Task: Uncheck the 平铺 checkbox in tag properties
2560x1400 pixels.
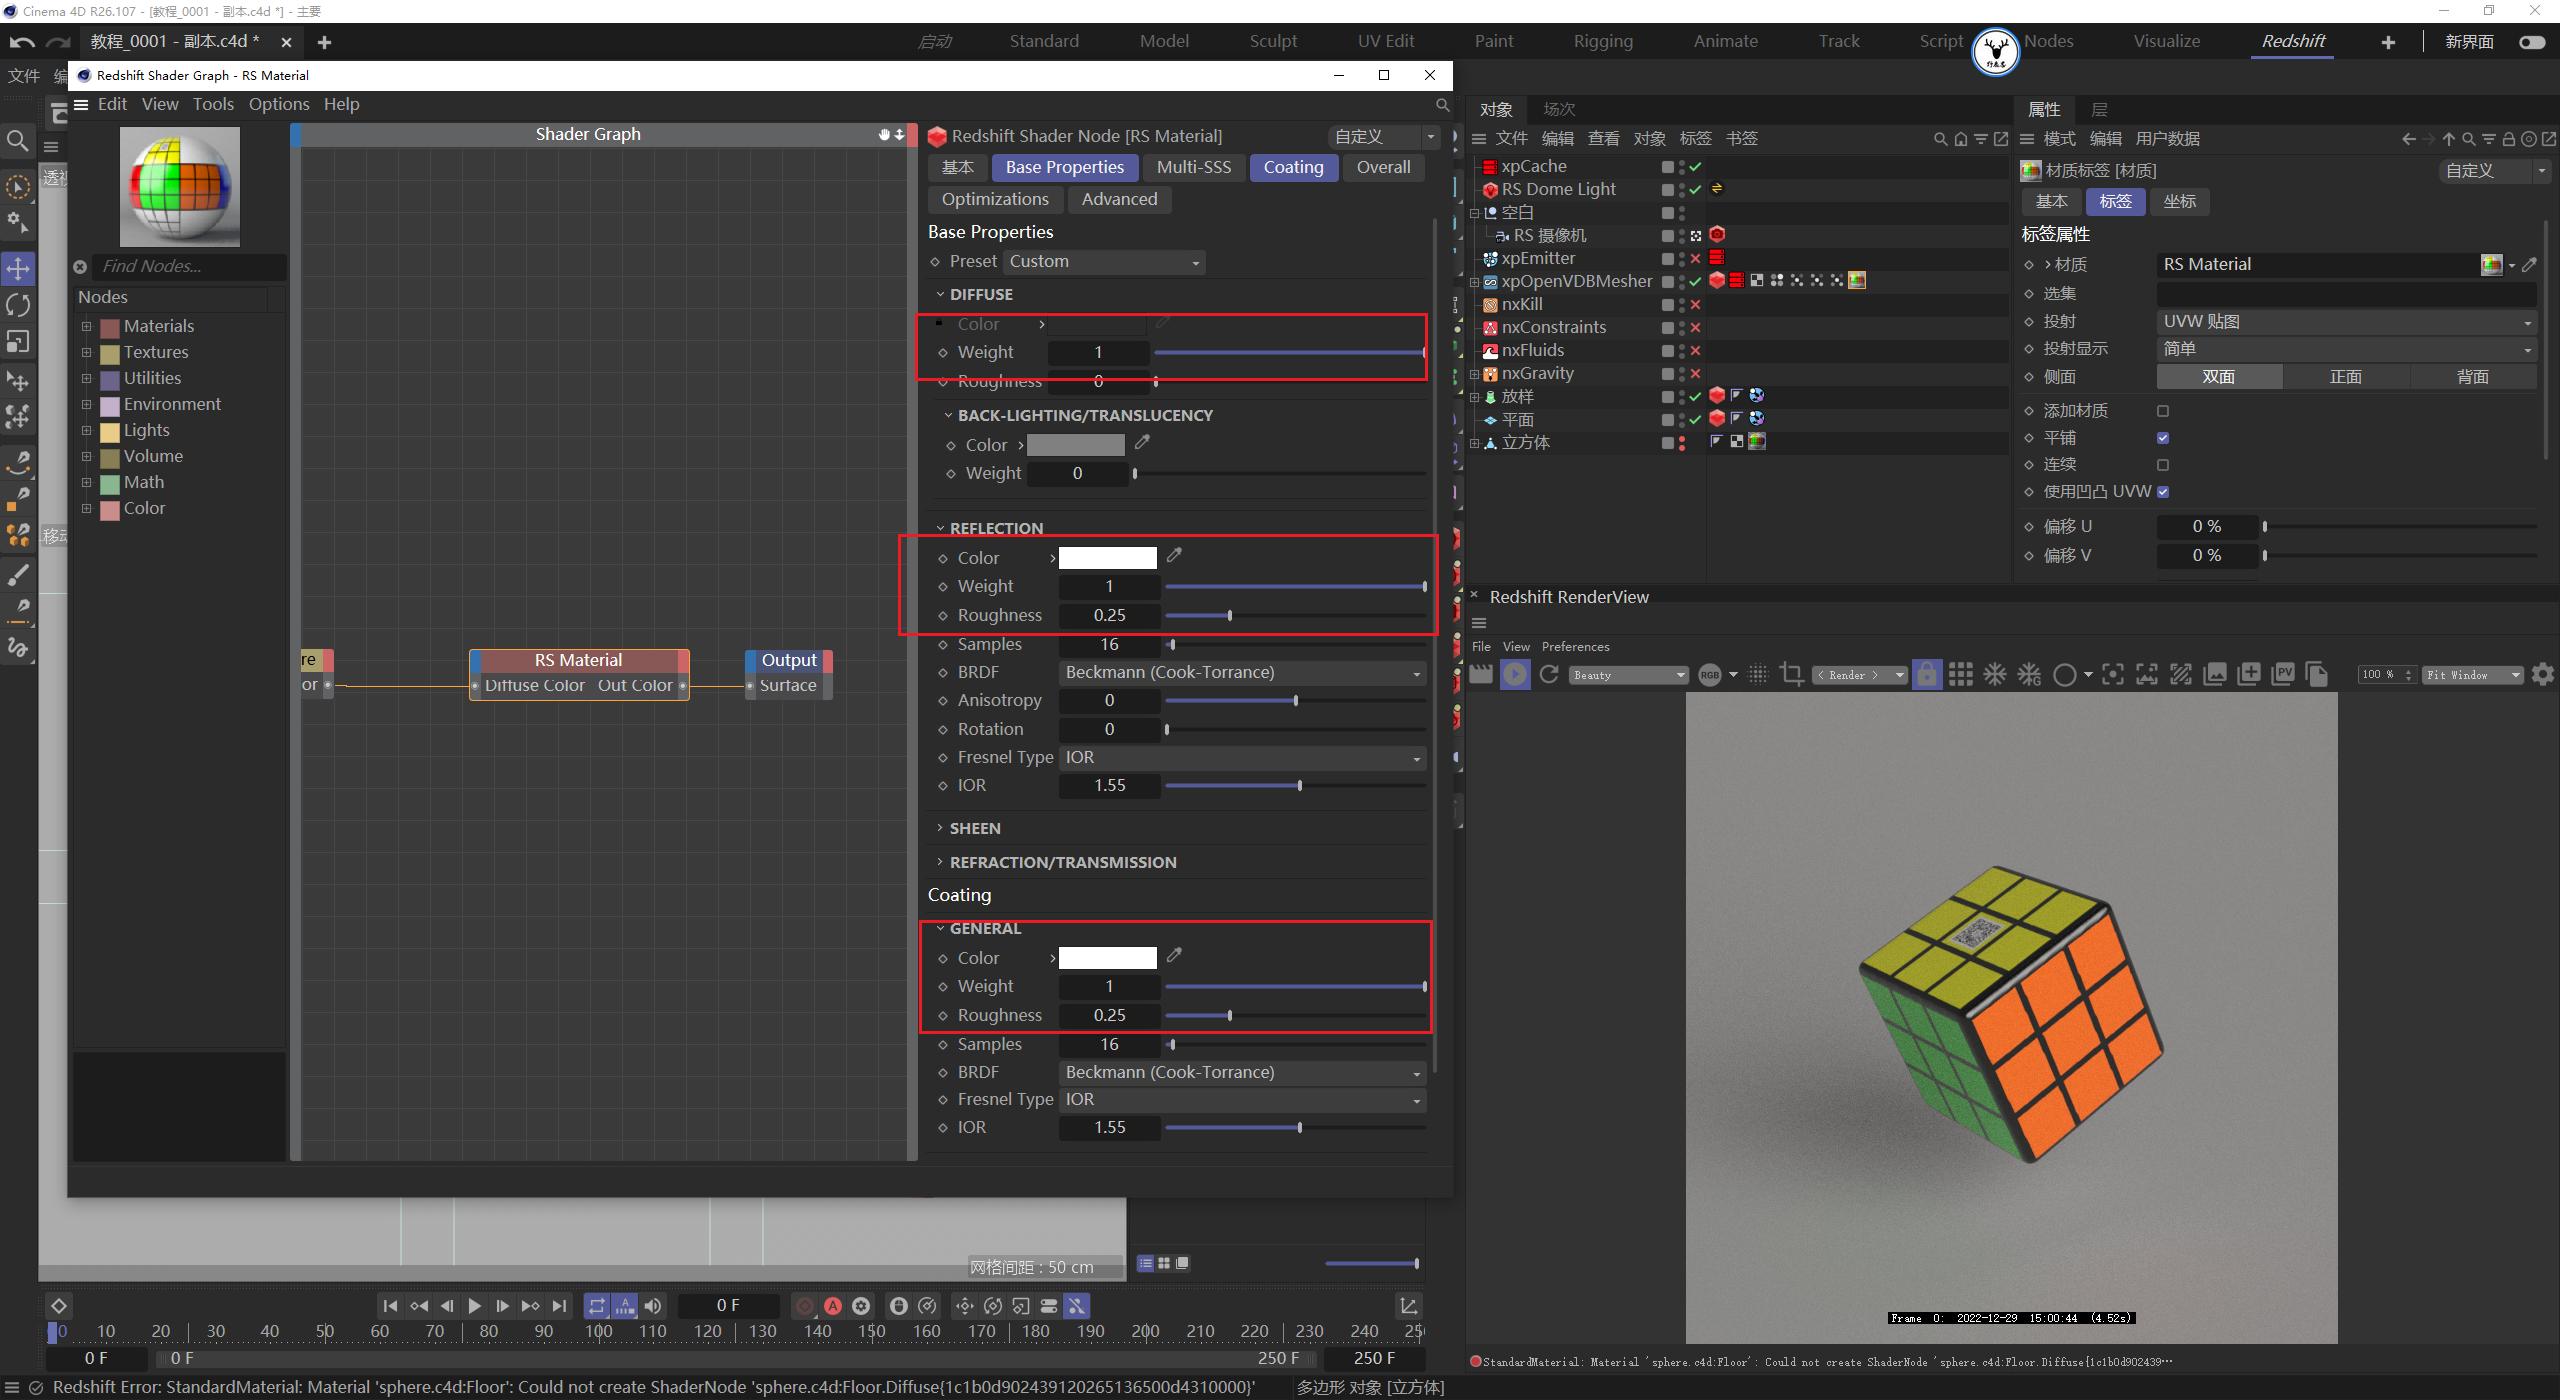Action: (x=2163, y=437)
